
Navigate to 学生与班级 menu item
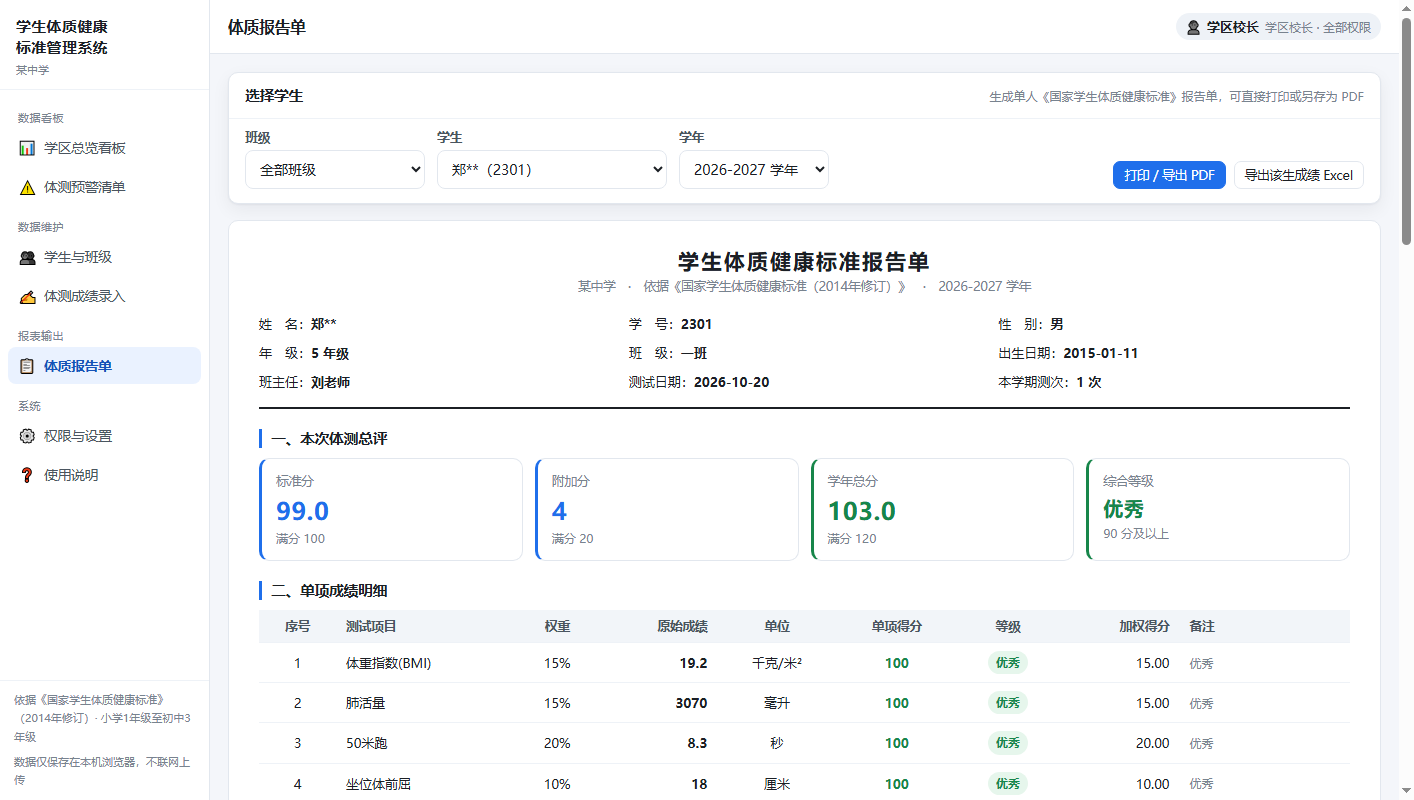pos(104,257)
